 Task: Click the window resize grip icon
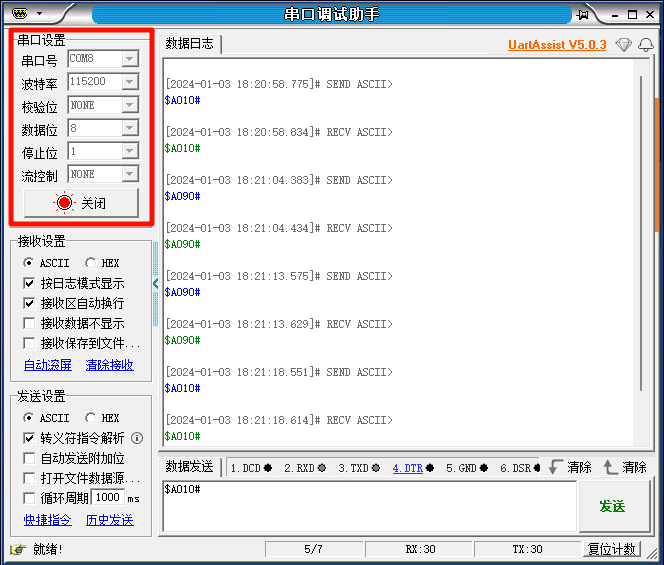653,553
